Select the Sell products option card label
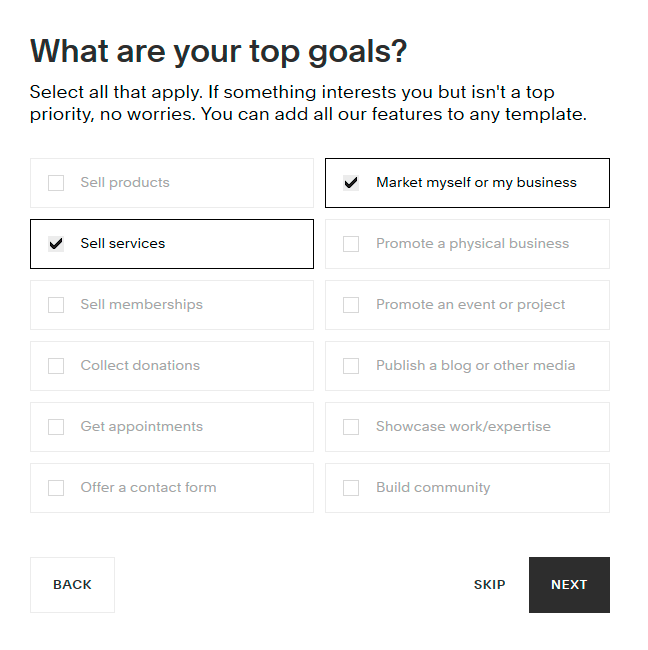The height and width of the screenshot is (650, 648). (125, 182)
